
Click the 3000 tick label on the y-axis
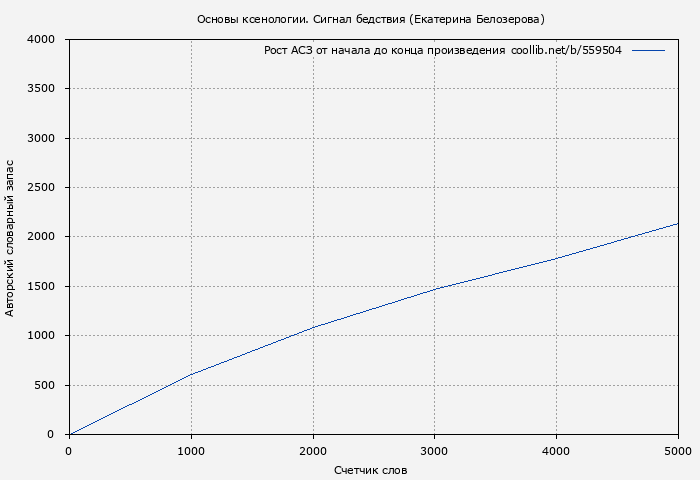click(41, 138)
